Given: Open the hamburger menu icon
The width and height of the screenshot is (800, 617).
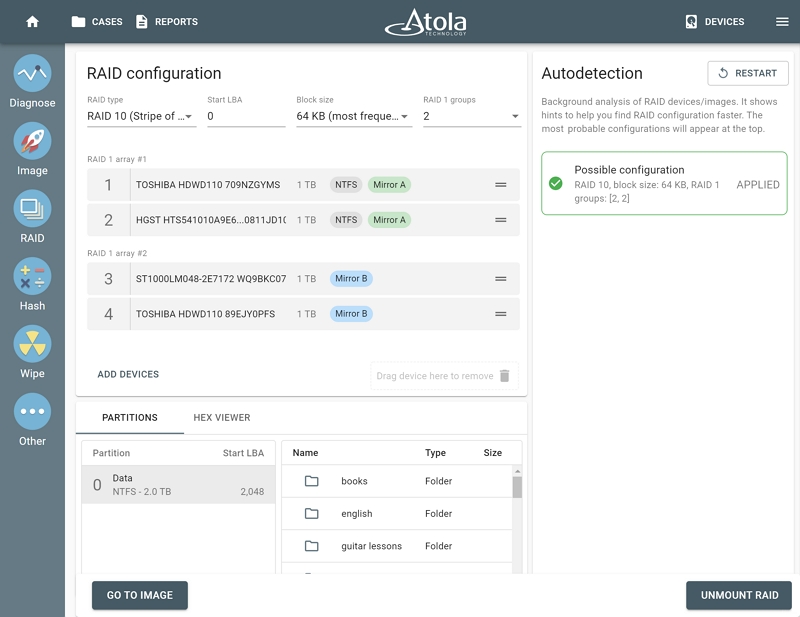Looking at the screenshot, I should click(x=782, y=21).
